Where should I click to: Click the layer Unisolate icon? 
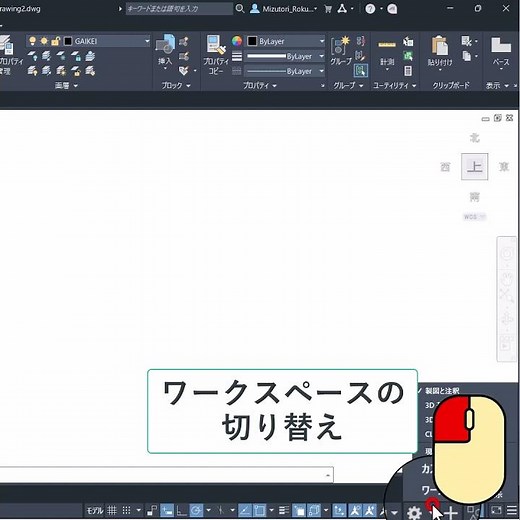click(46, 71)
